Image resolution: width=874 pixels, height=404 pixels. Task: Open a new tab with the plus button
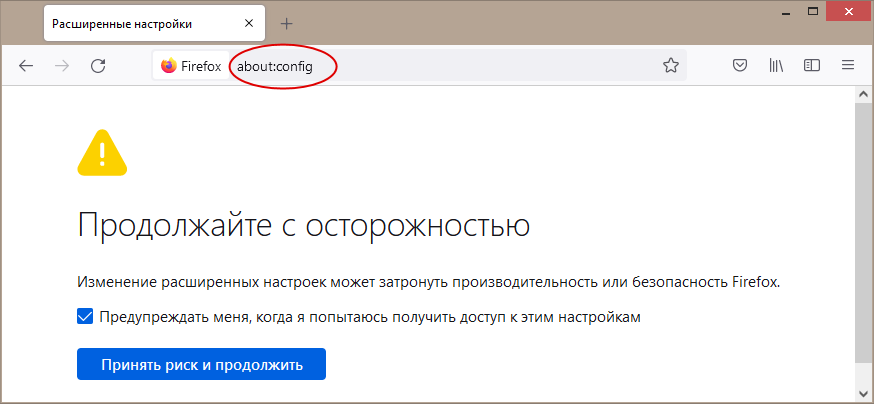tap(286, 23)
